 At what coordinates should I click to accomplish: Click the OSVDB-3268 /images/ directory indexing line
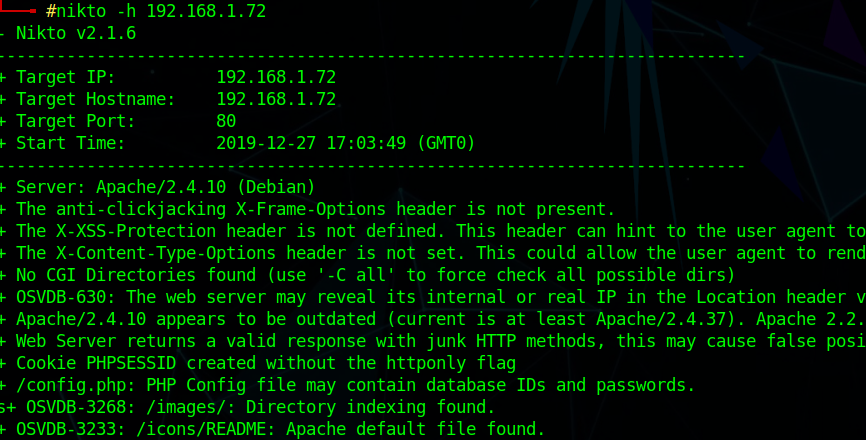click(256, 407)
